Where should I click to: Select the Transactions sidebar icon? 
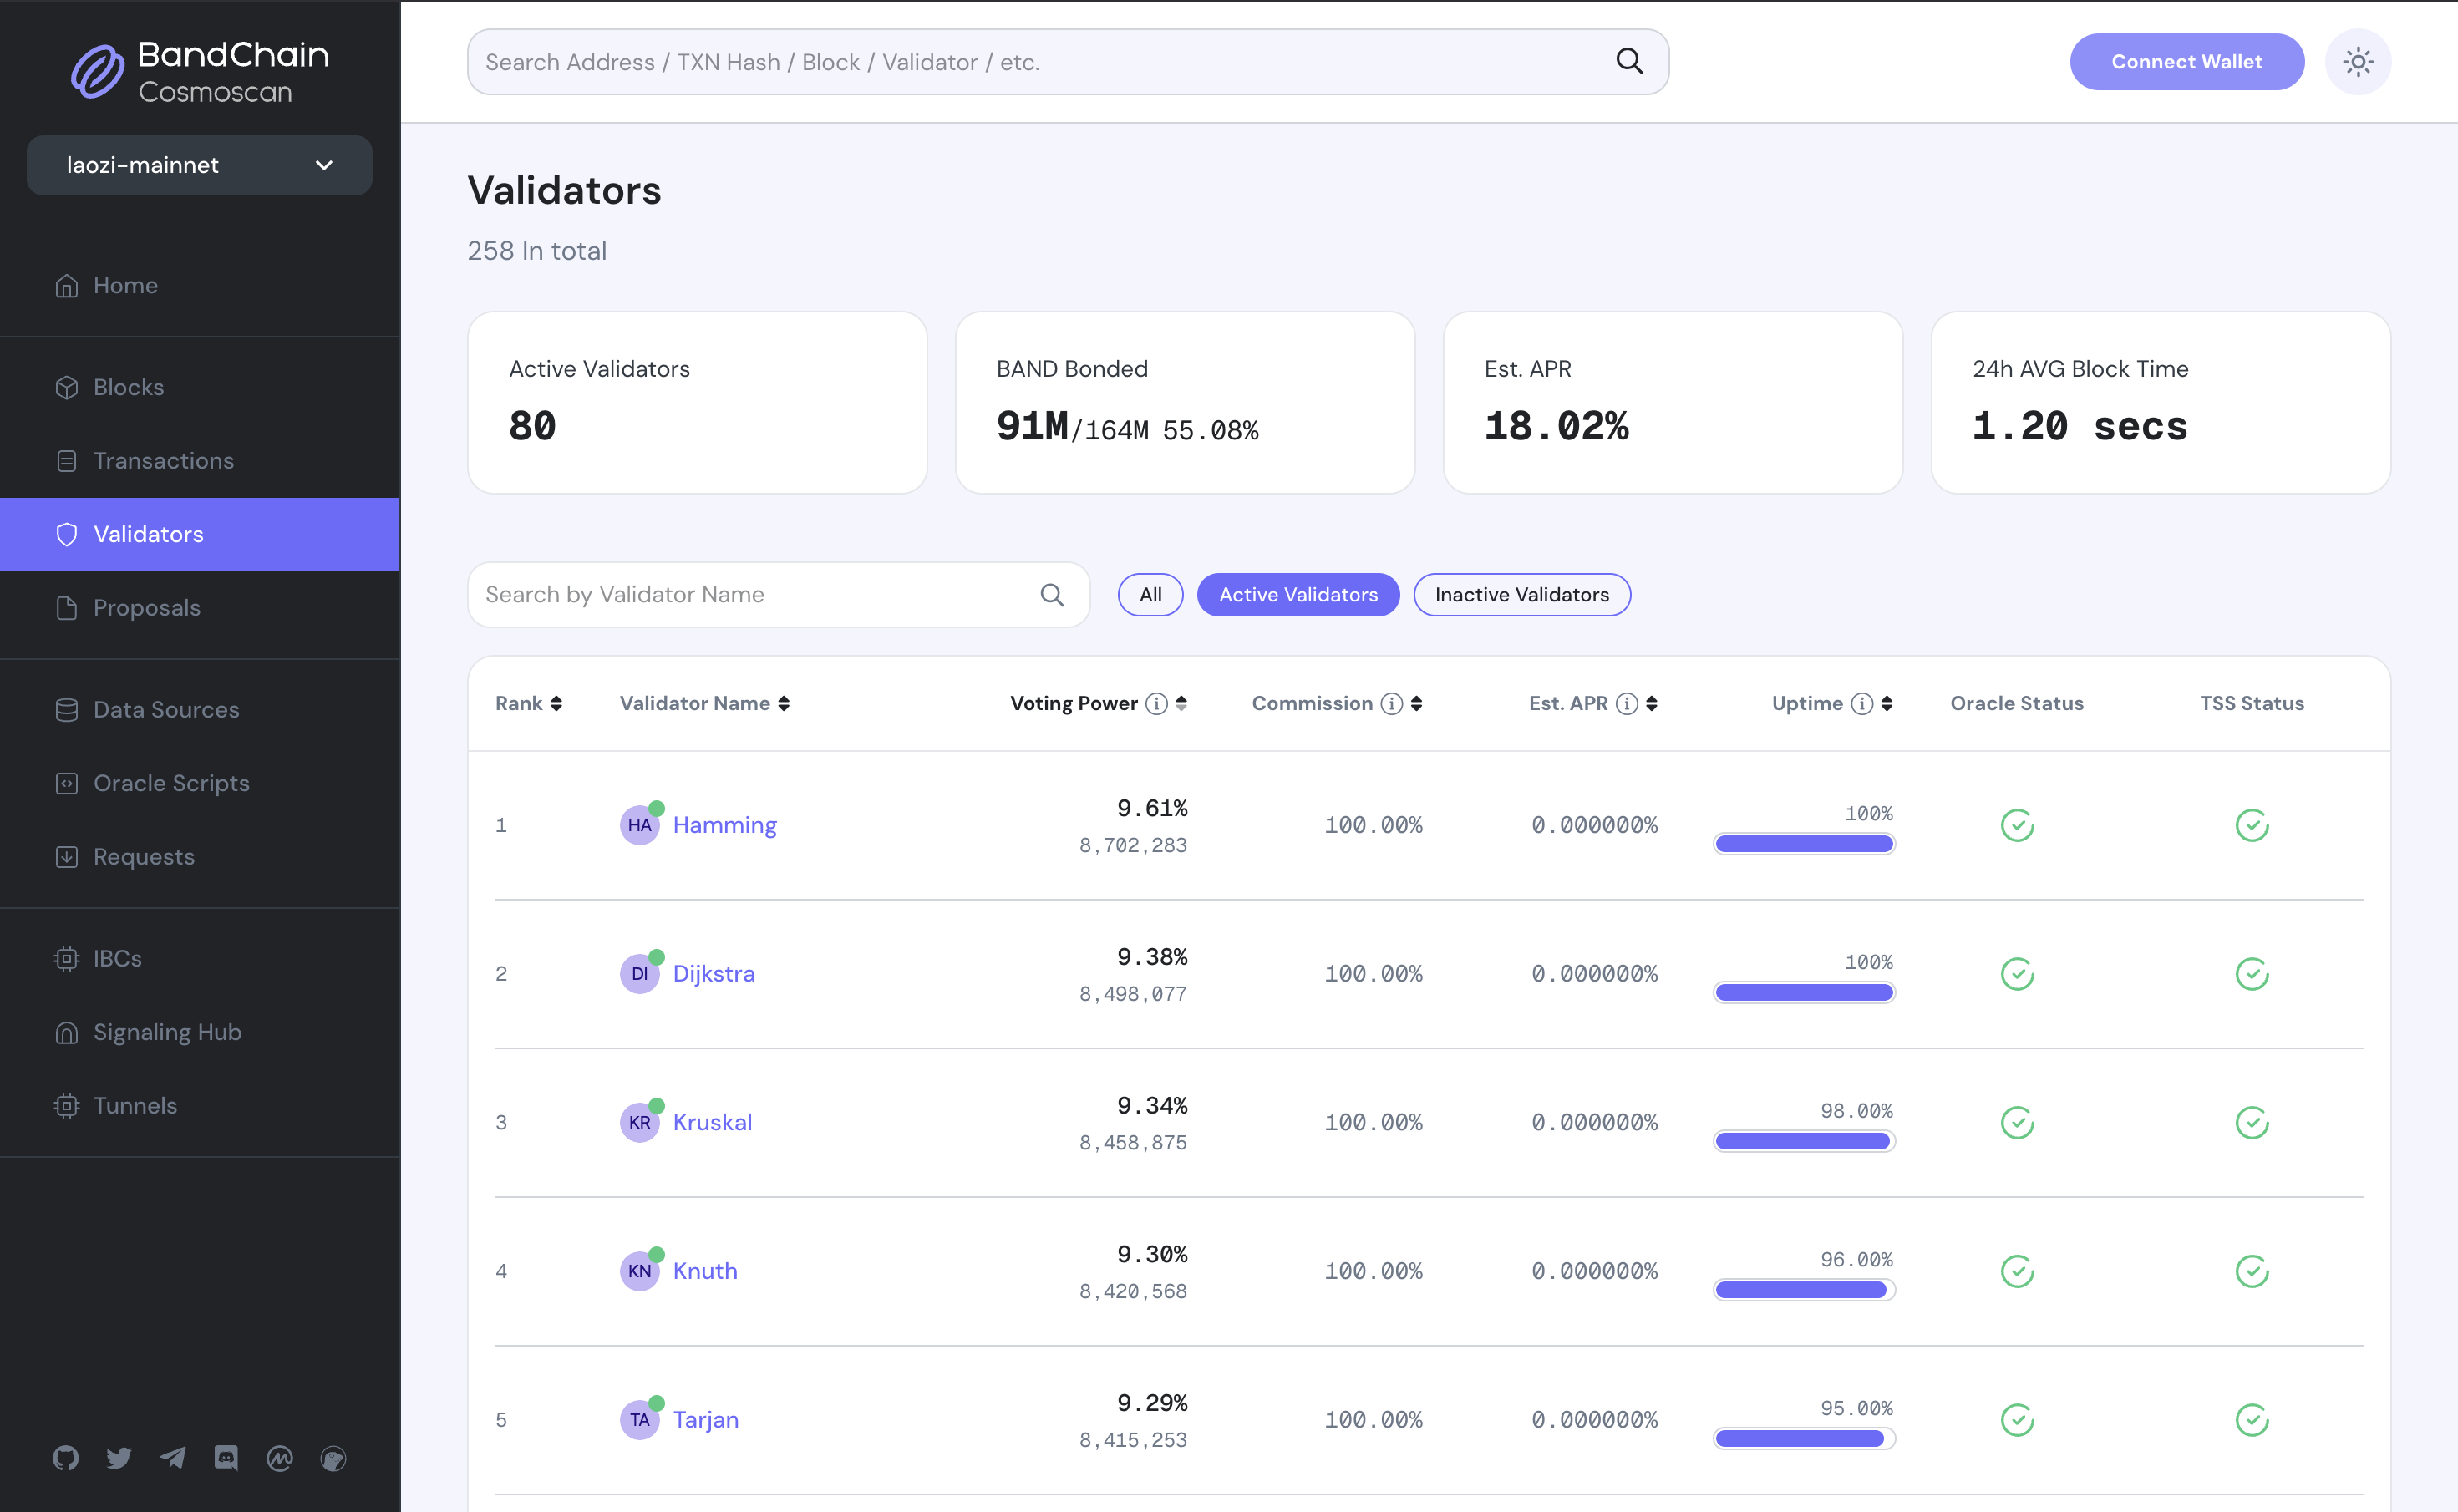(66, 461)
